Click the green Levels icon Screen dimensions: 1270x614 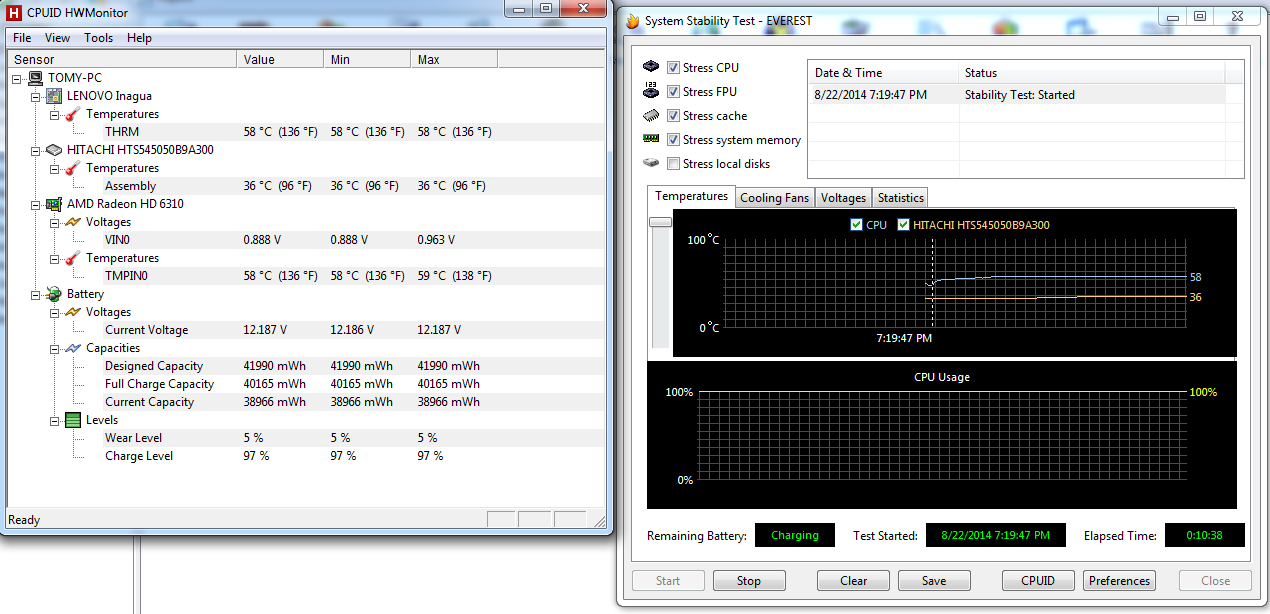tap(73, 420)
